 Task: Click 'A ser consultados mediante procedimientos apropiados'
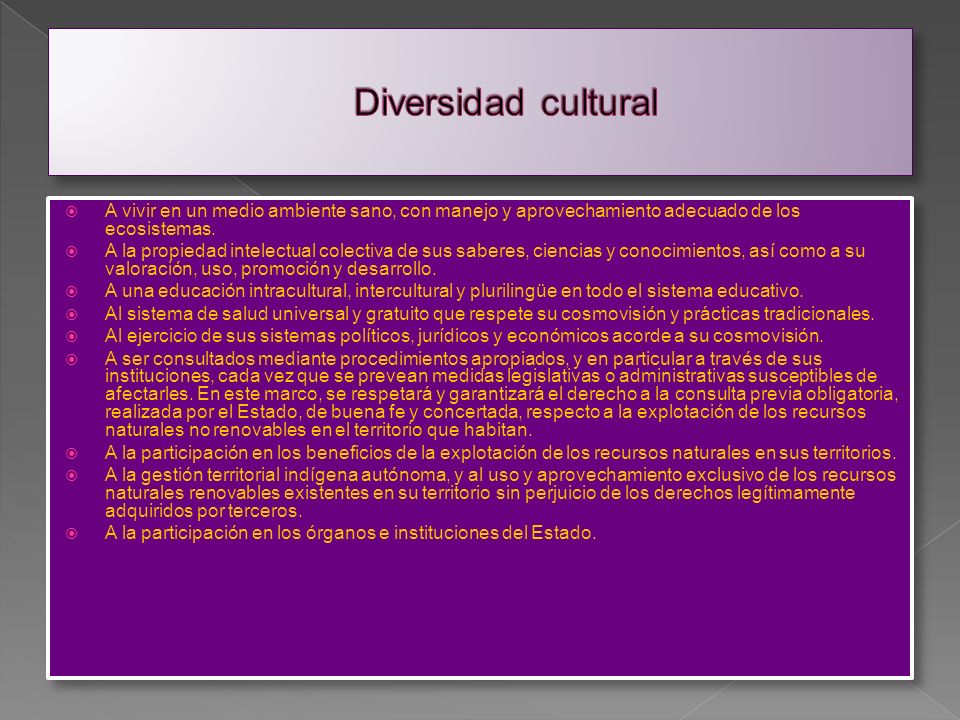coord(337,358)
